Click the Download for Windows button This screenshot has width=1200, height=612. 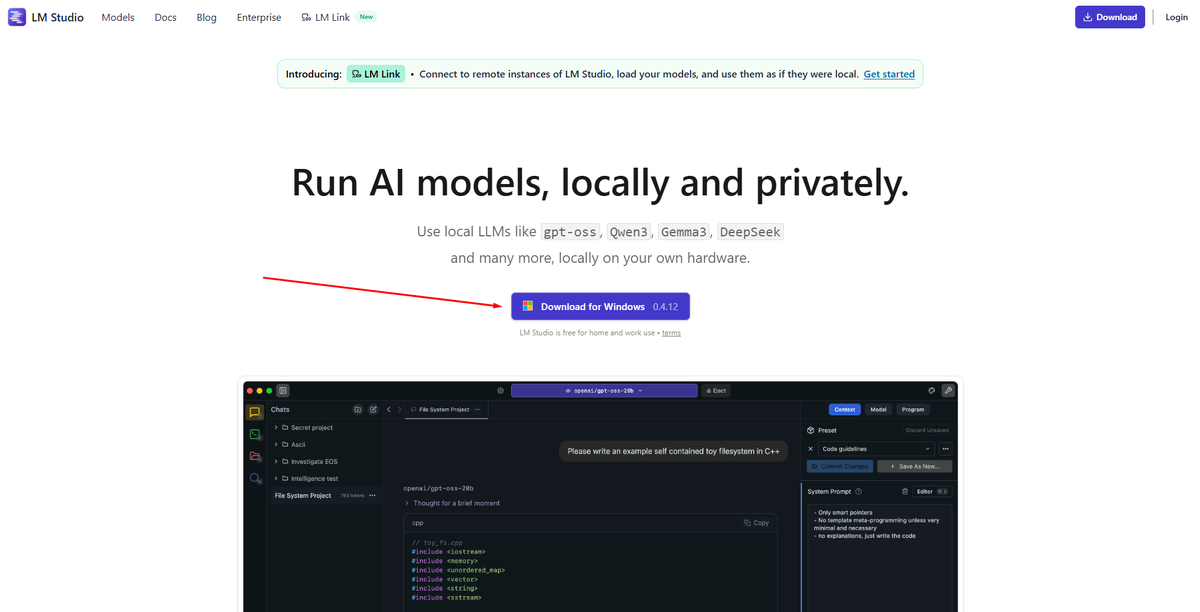coord(600,306)
